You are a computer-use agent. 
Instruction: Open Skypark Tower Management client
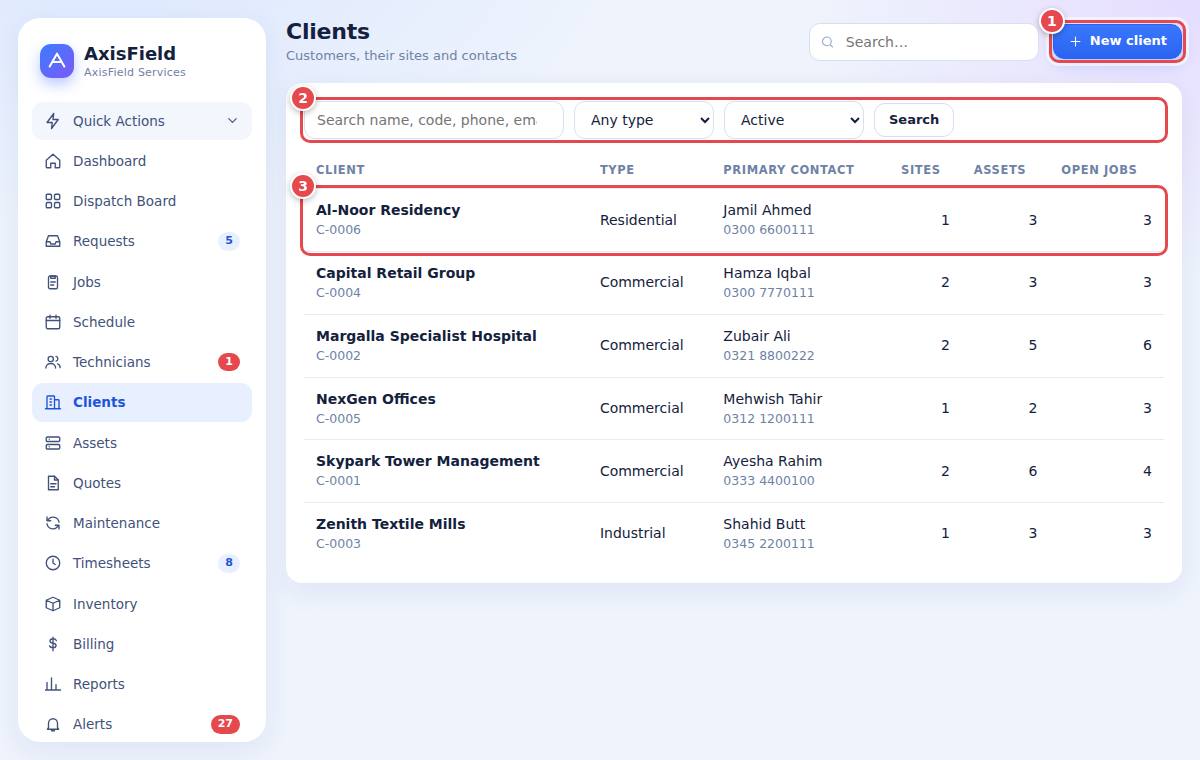click(x=428, y=461)
